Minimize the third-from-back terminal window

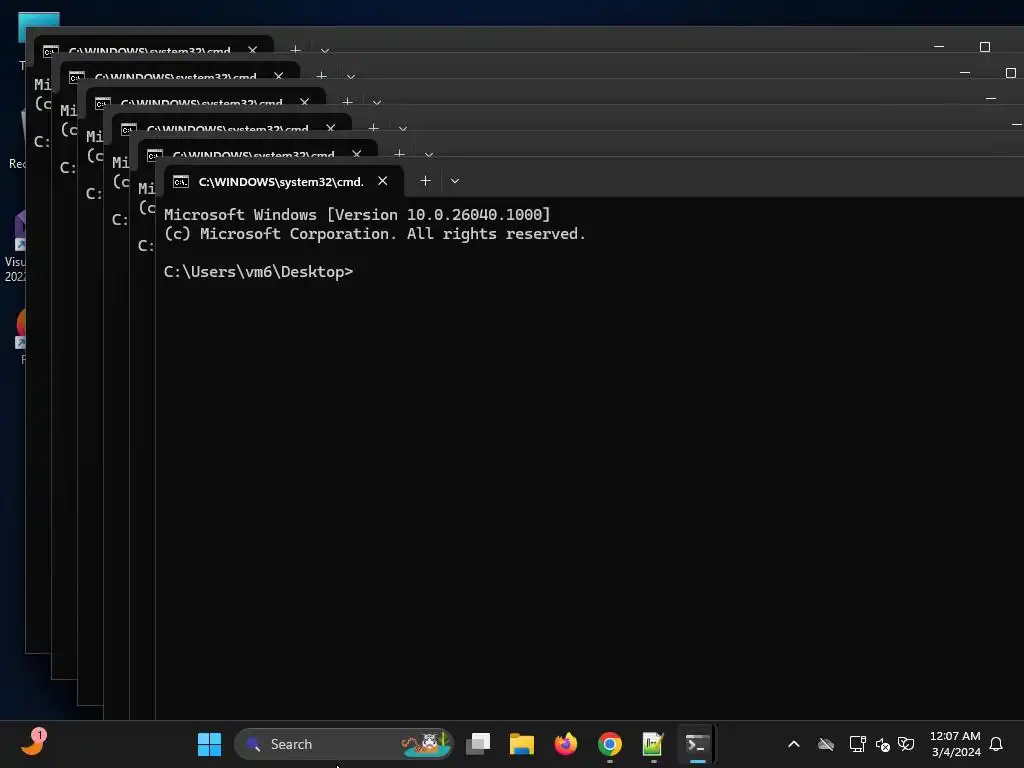[x=991, y=99]
